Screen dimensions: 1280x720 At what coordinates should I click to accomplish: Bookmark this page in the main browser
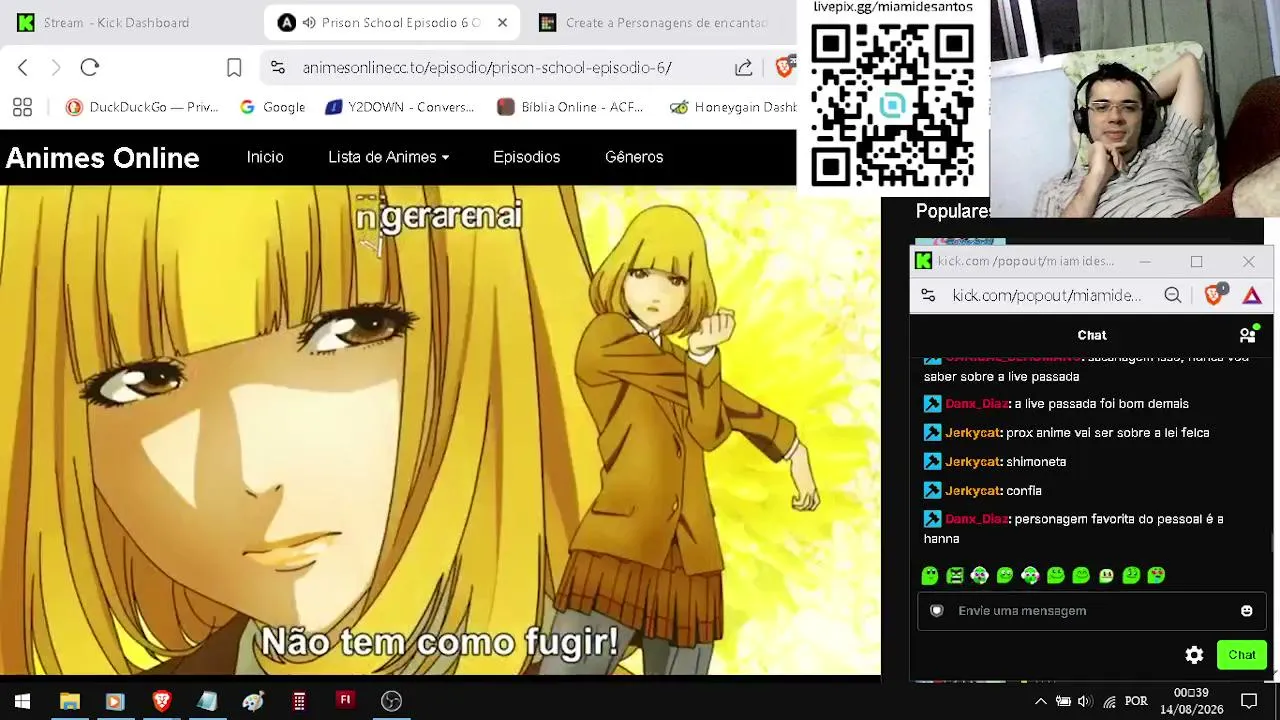click(x=234, y=67)
